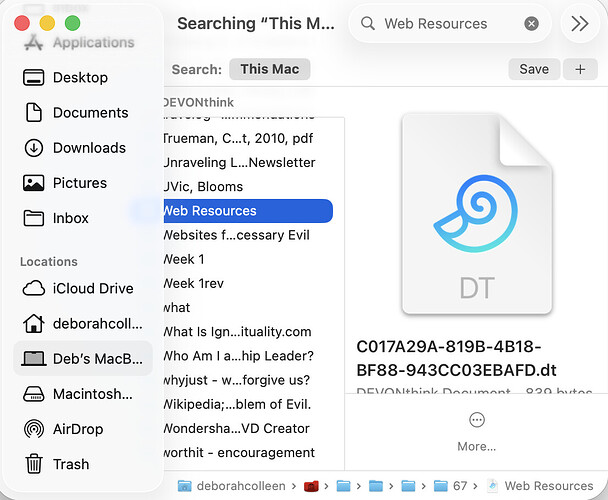Select the Web Resources result row

248,211
